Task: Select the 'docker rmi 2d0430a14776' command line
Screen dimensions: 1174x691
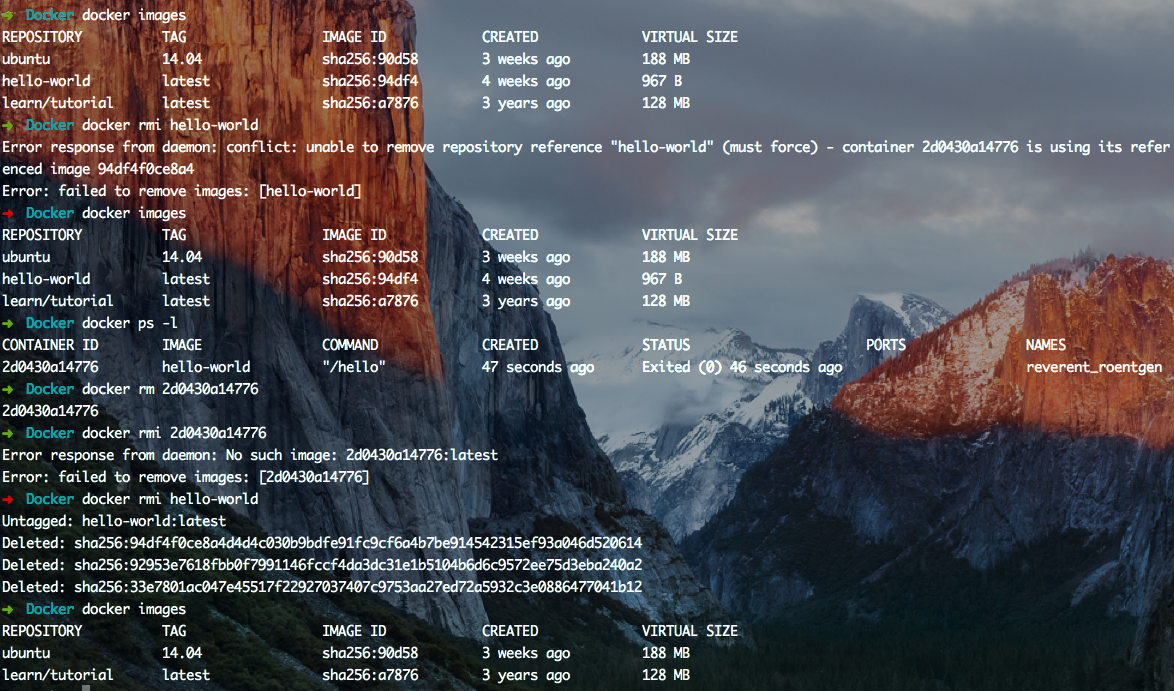Action: (x=174, y=433)
